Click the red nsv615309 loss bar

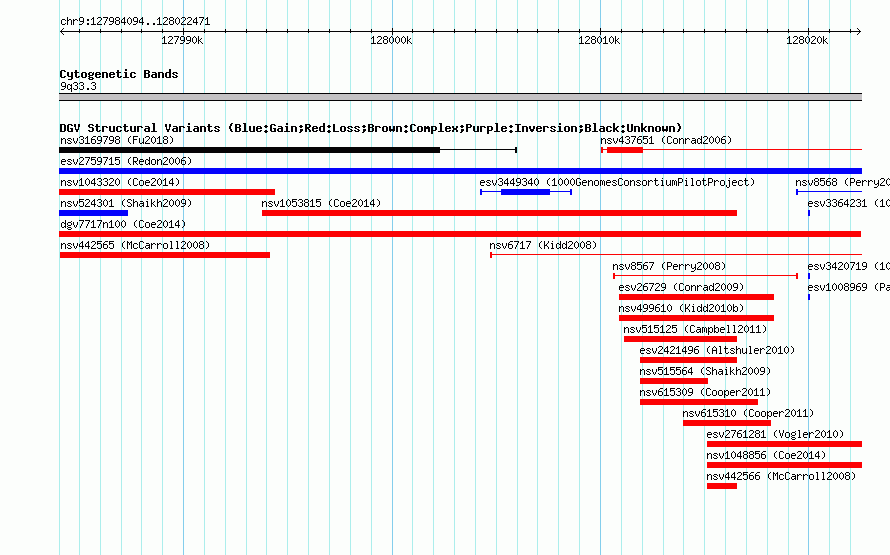point(699,402)
